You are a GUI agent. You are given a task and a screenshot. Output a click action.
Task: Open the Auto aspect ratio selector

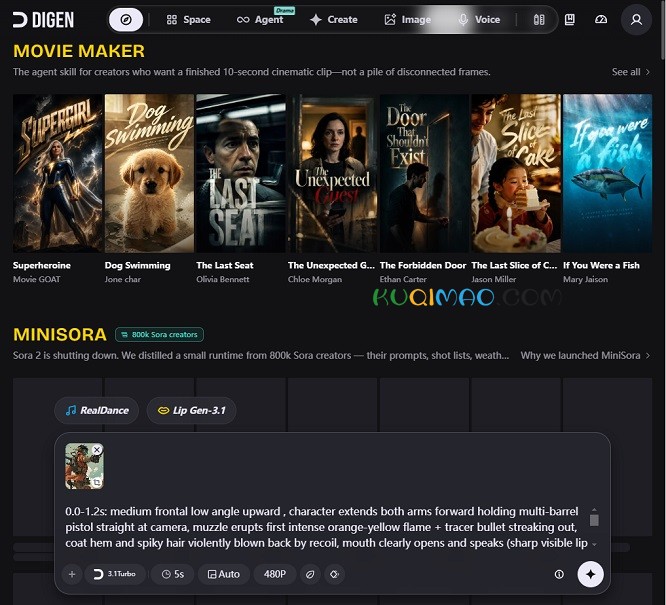[x=223, y=574]
